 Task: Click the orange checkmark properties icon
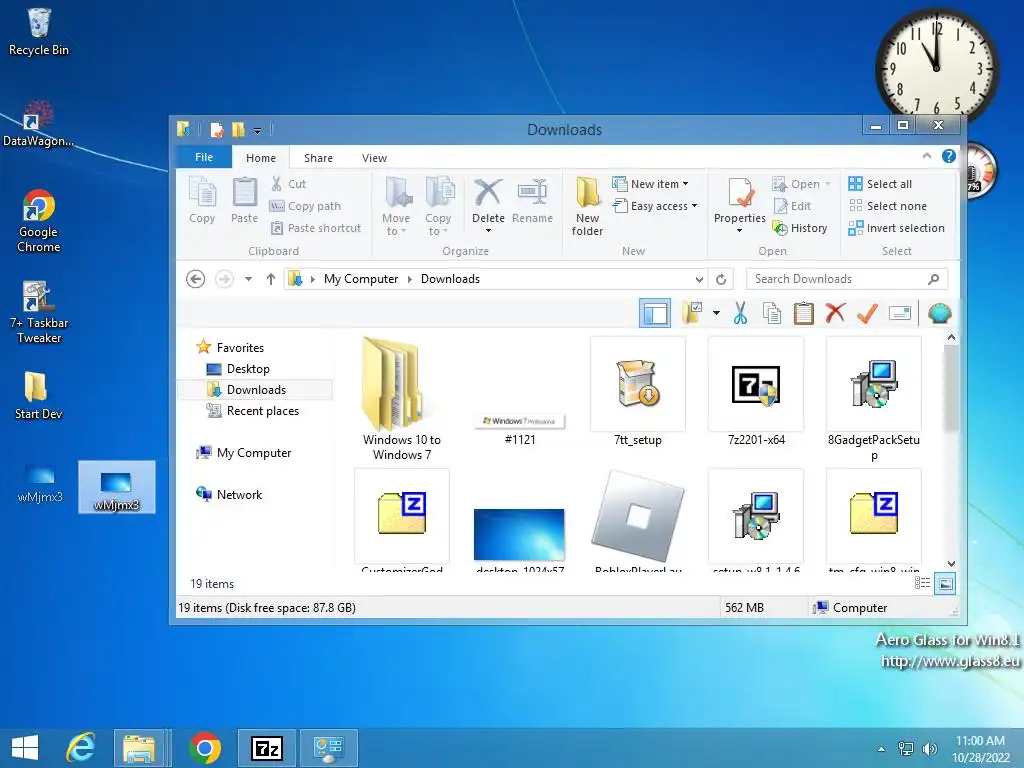tap(867, 313)
